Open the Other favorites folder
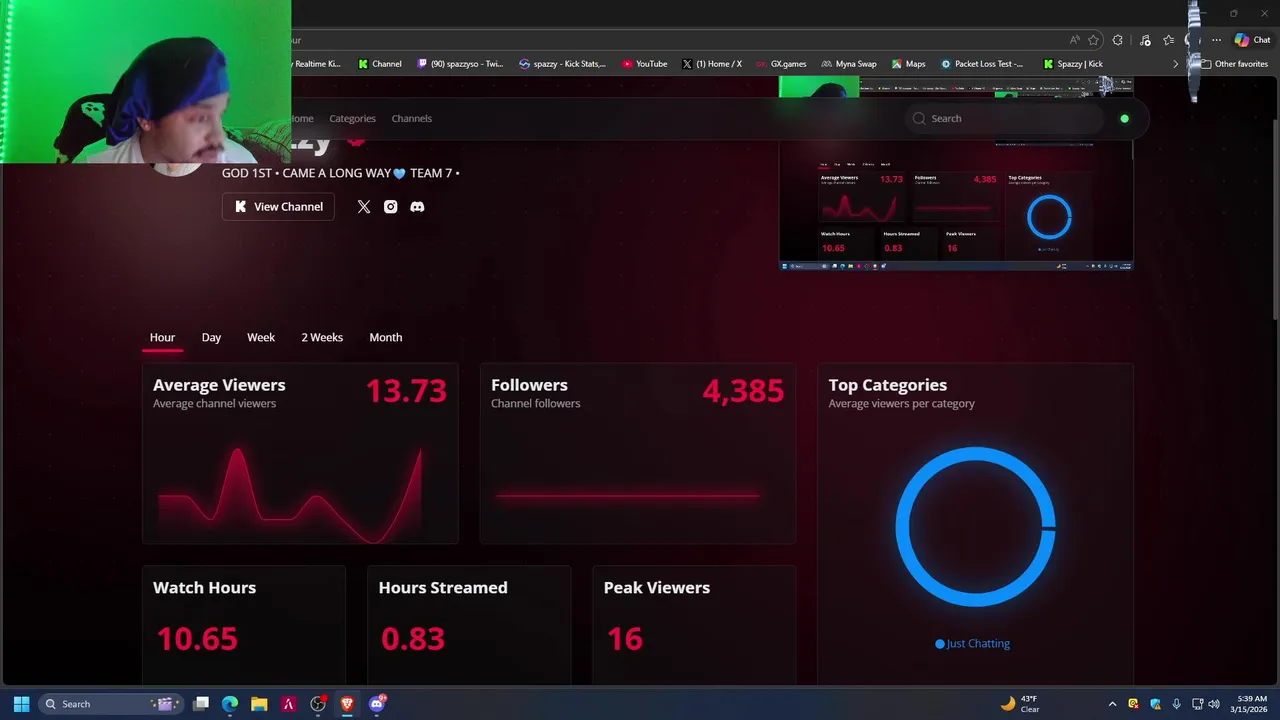The width and height of the screenshot is (1280, 720). [1233, 64]
